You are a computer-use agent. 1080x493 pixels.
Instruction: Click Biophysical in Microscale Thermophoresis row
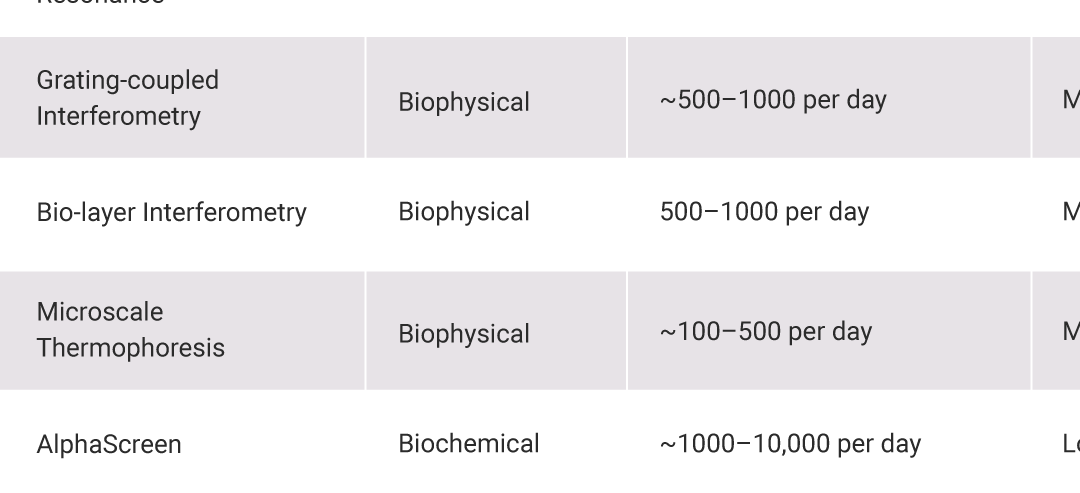[x=464, y=334]
